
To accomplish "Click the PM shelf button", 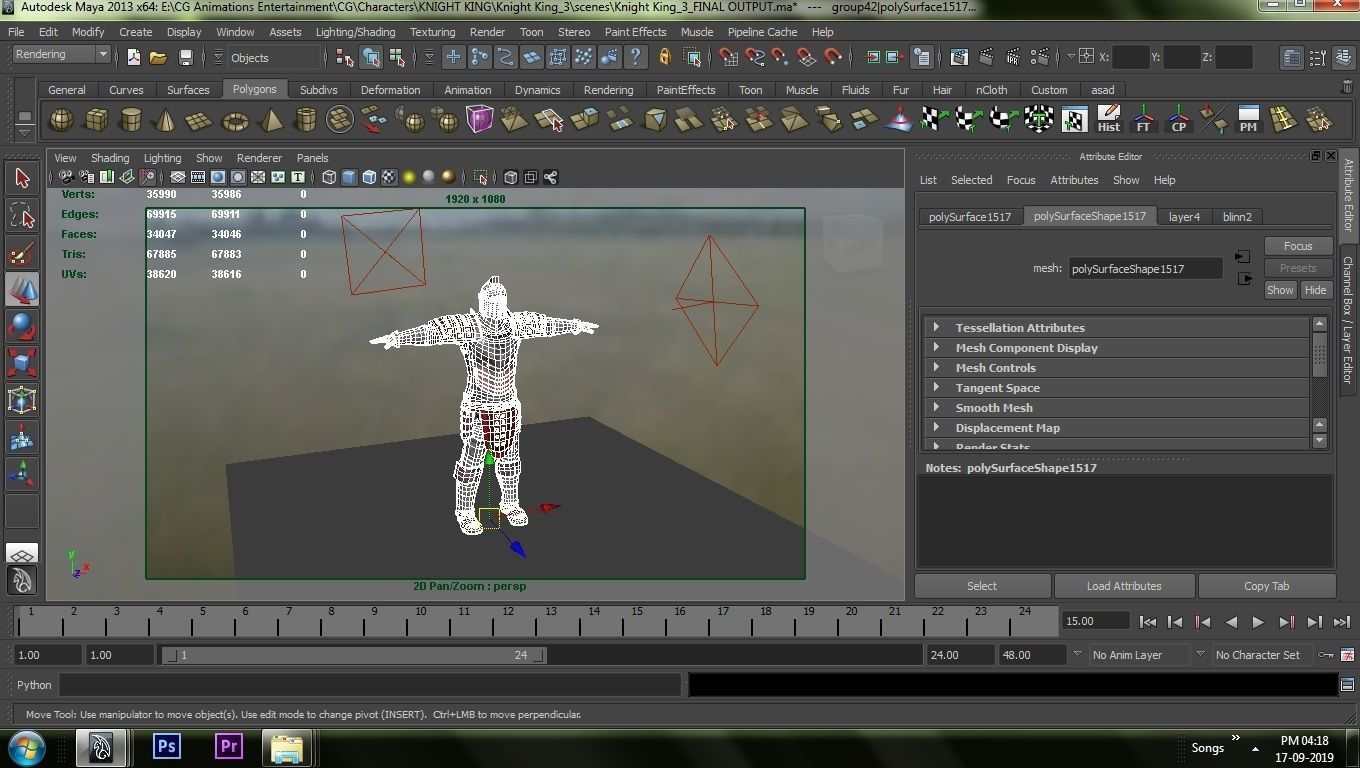I will click(1248, 120).
